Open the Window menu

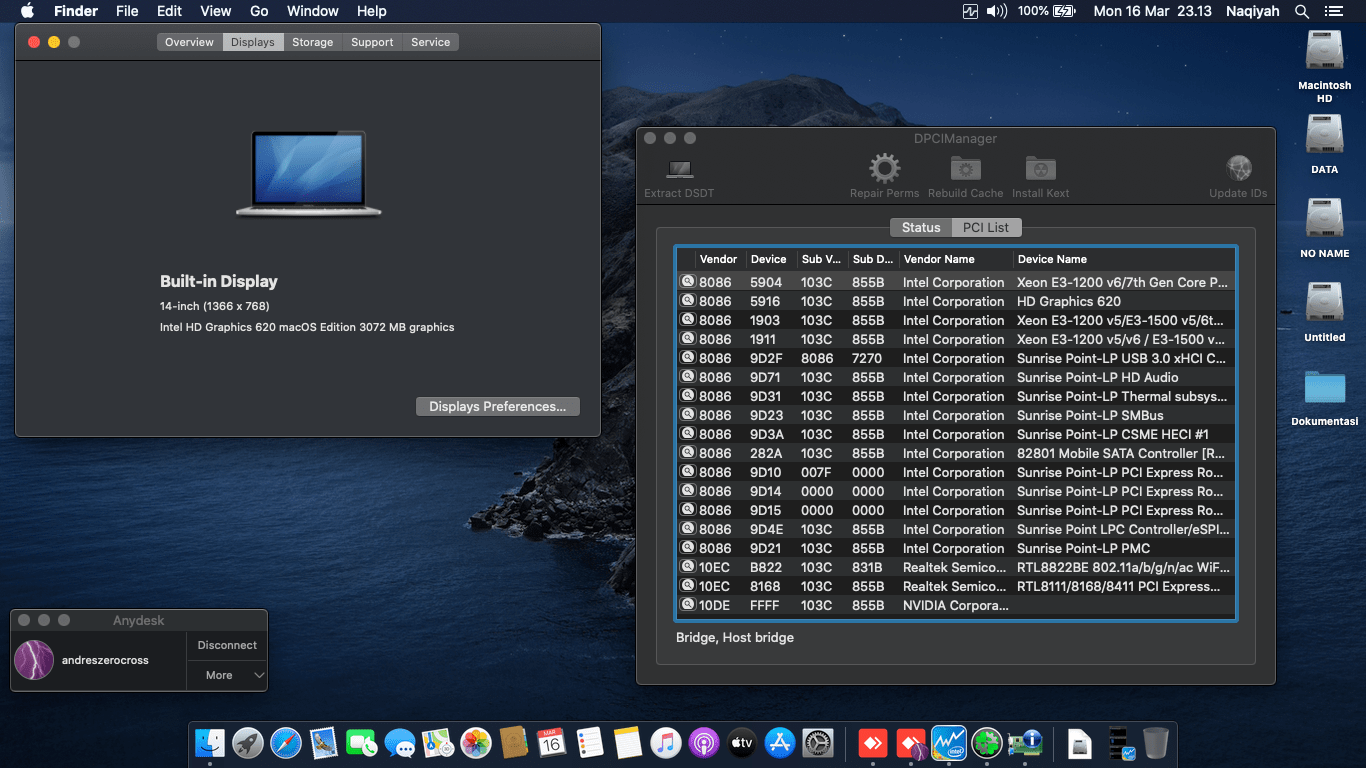(313, 11)
